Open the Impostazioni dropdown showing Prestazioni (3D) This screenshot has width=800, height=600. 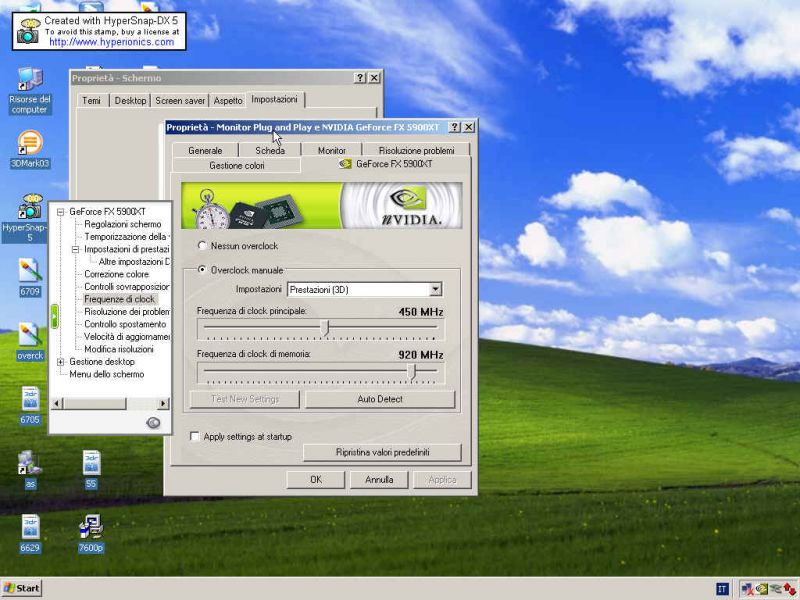(365, 289)
